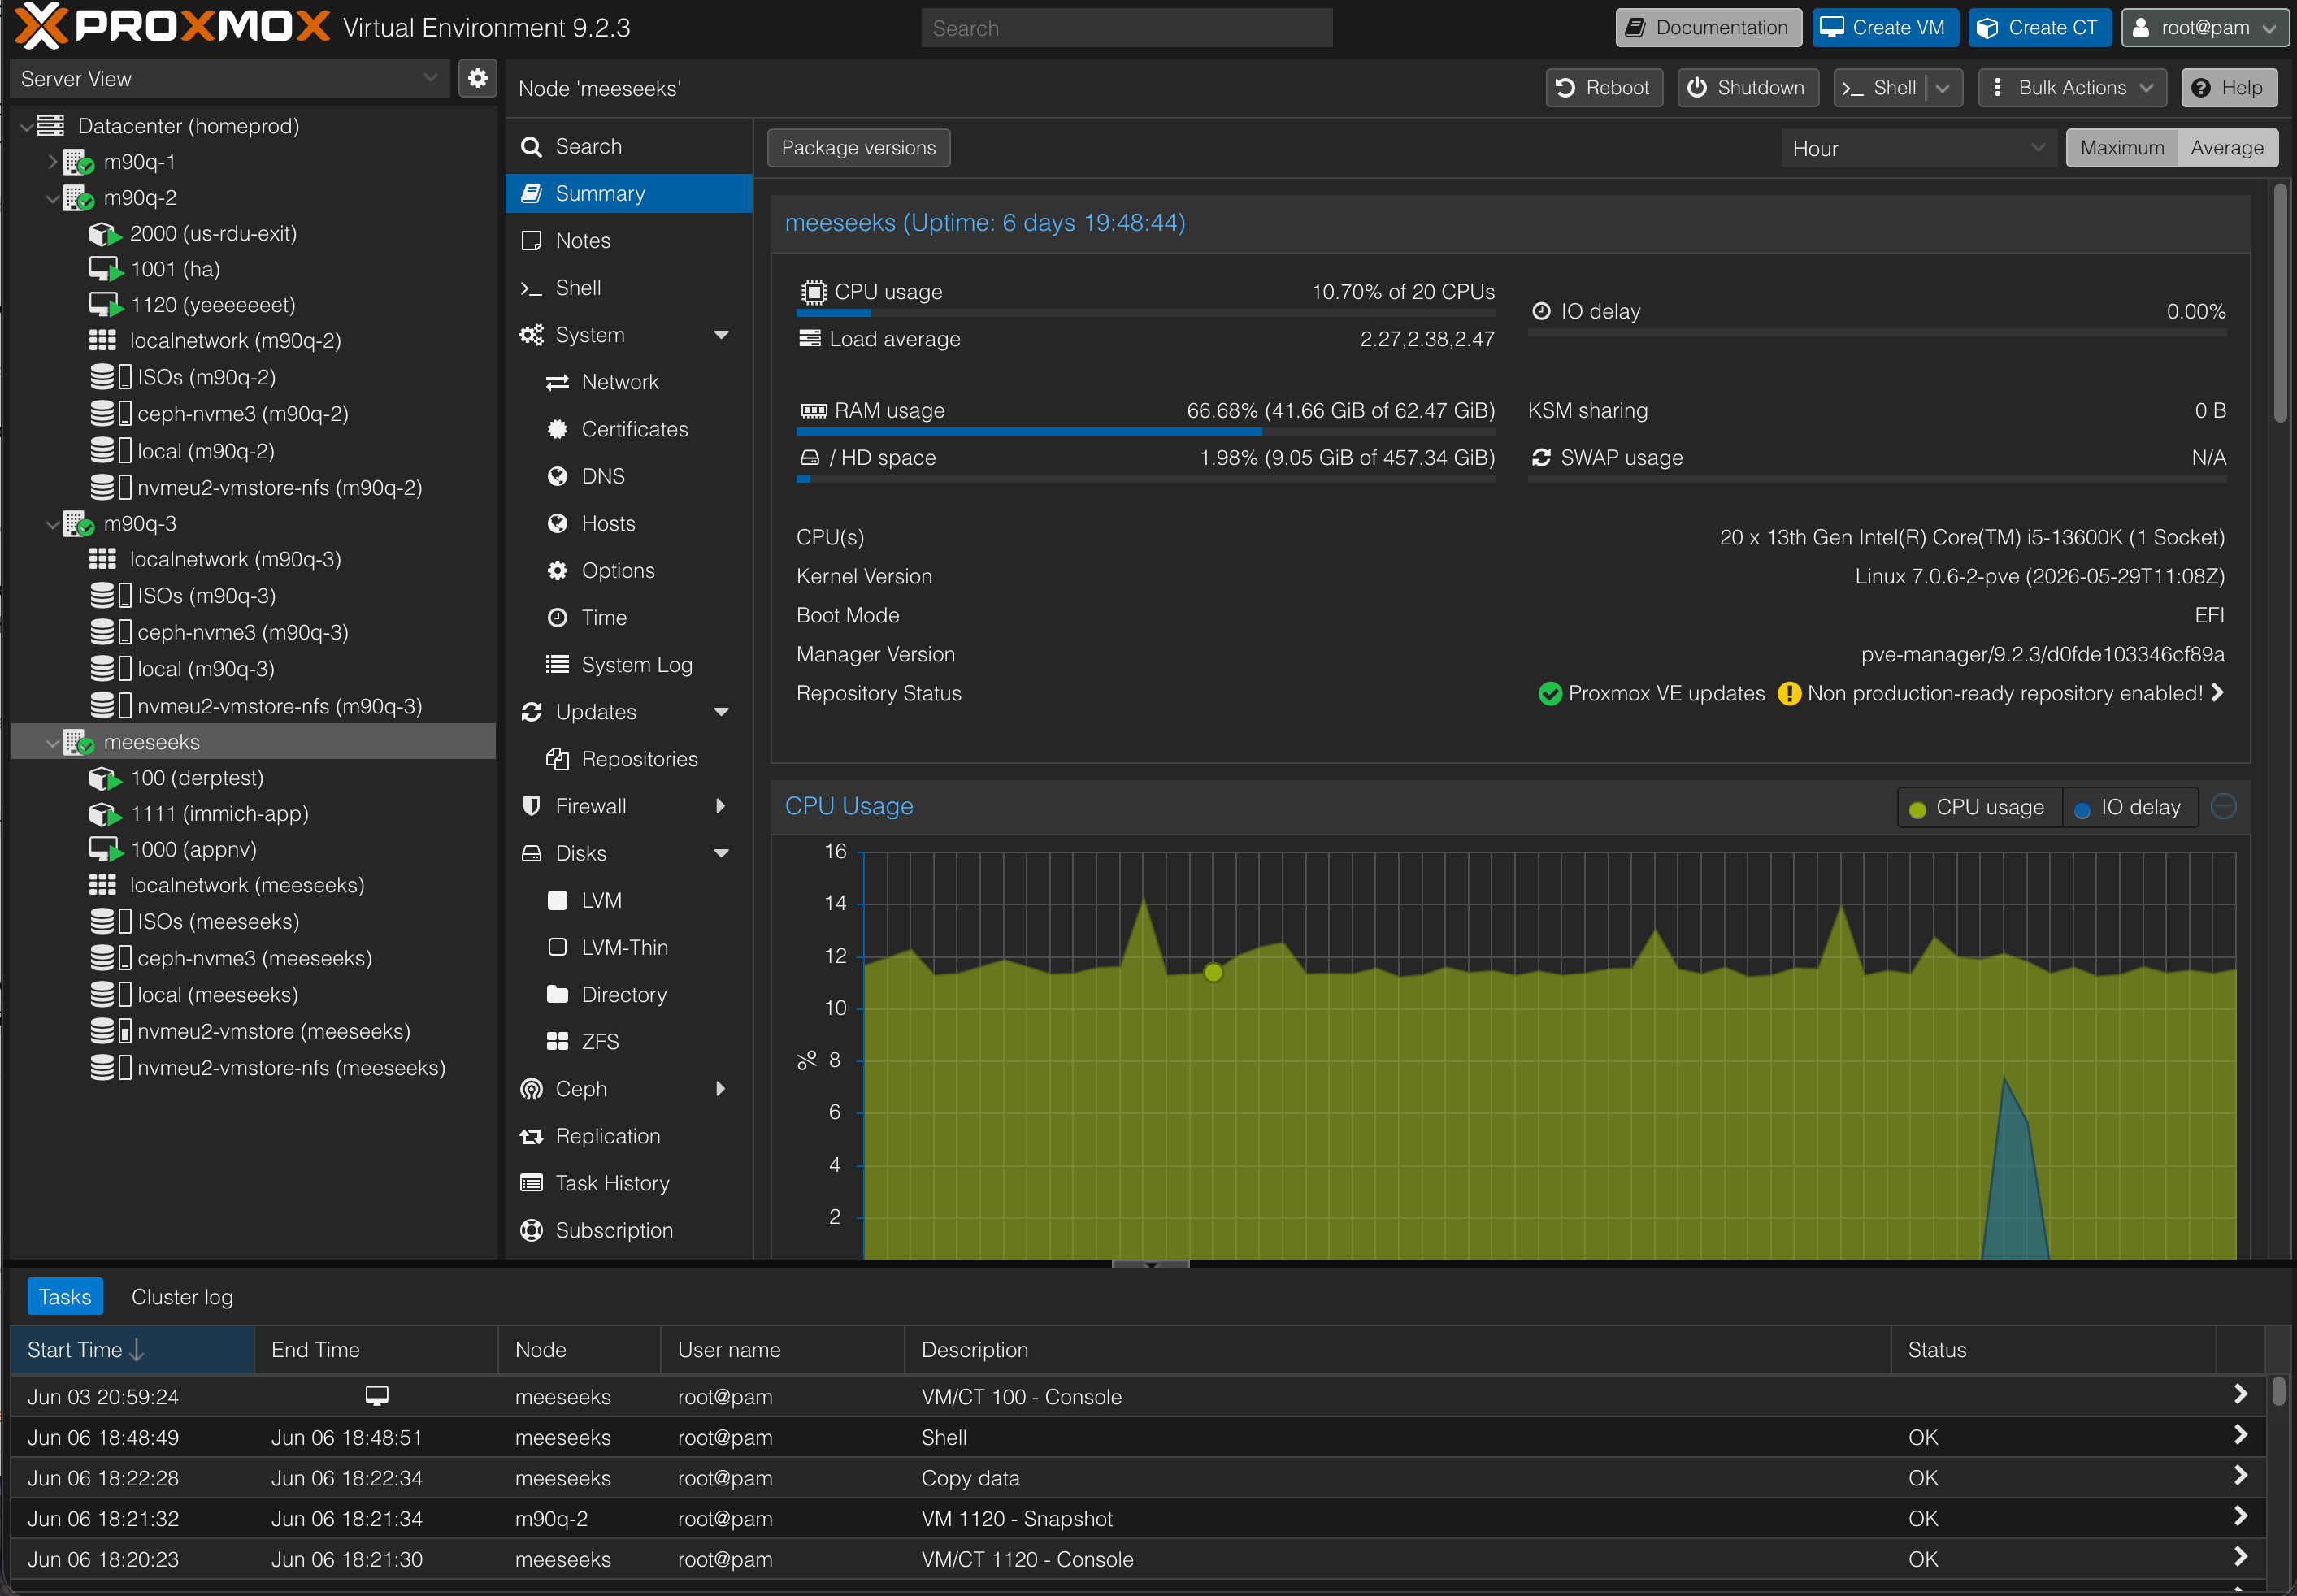The width and height of the screenshot is (2297, 1596).
Task: Switch to the Cluster log tab
Action: [x=182, y=1297]
